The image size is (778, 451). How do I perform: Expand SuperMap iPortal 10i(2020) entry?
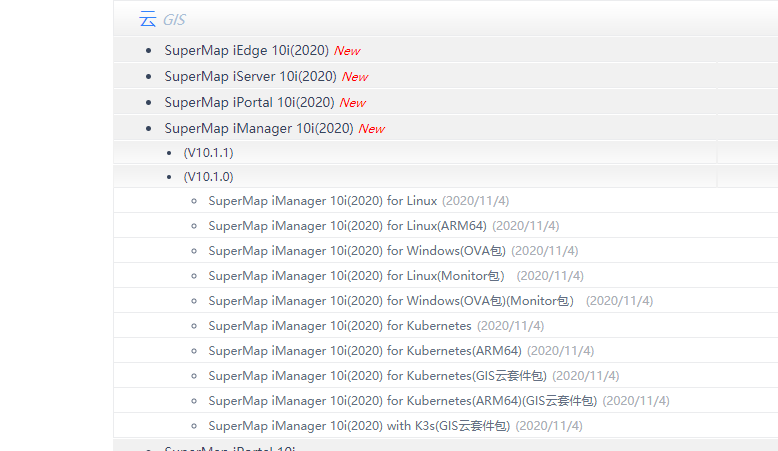(x=250, y=102)
